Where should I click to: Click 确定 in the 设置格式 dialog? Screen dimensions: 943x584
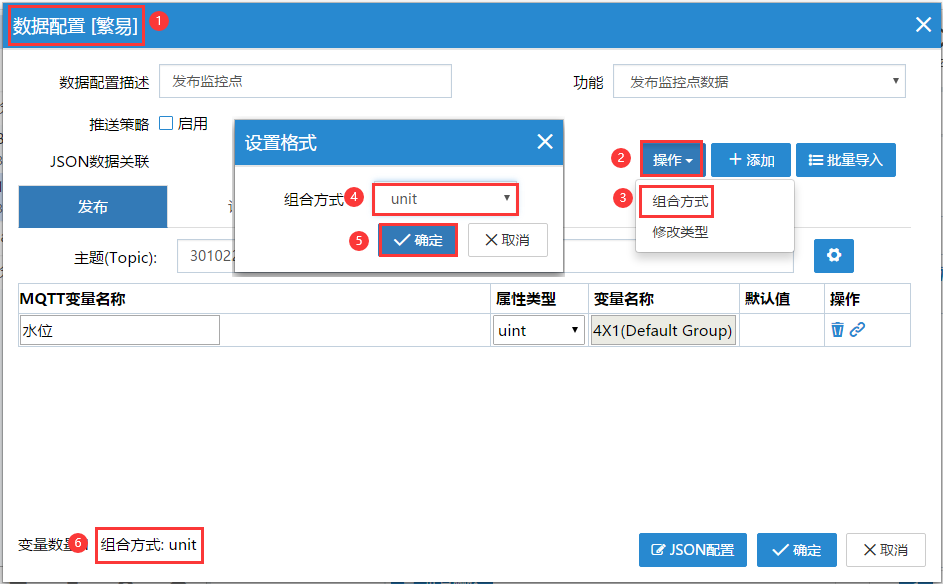coord(418,240)
